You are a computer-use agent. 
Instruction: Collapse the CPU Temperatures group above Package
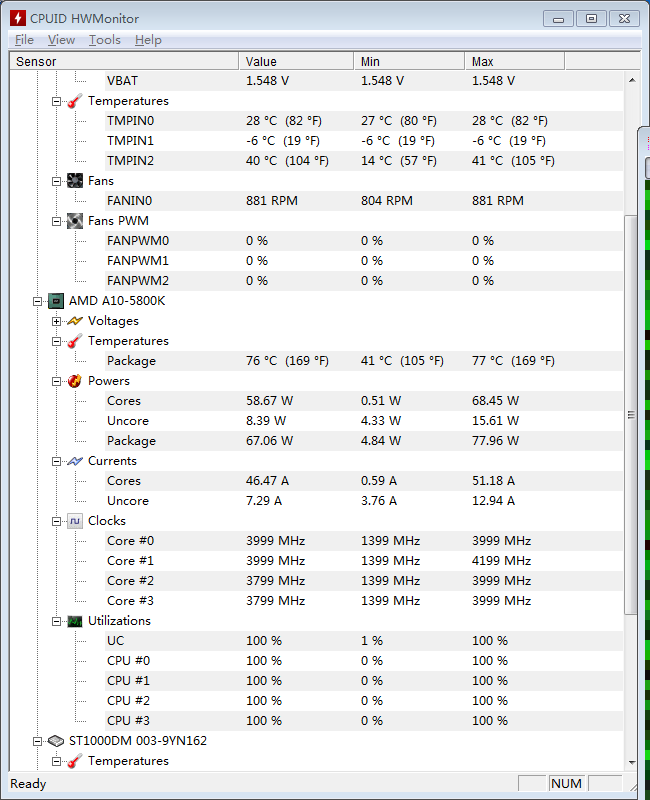click(x=56, y=341)
